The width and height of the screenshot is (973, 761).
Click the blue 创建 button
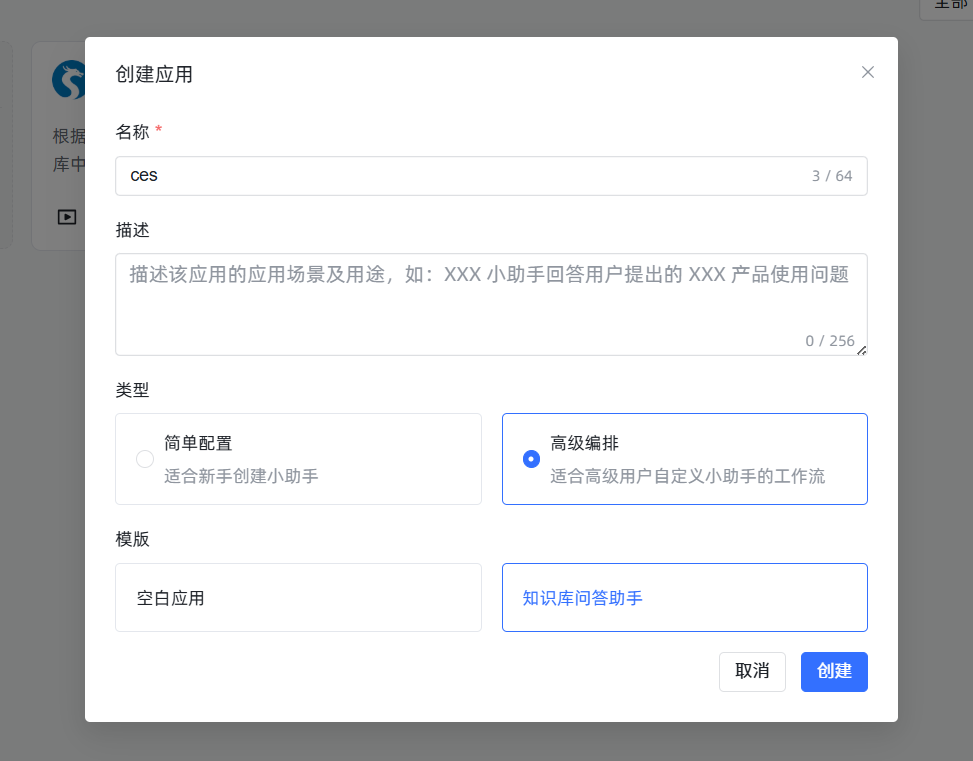click(834, 671)
